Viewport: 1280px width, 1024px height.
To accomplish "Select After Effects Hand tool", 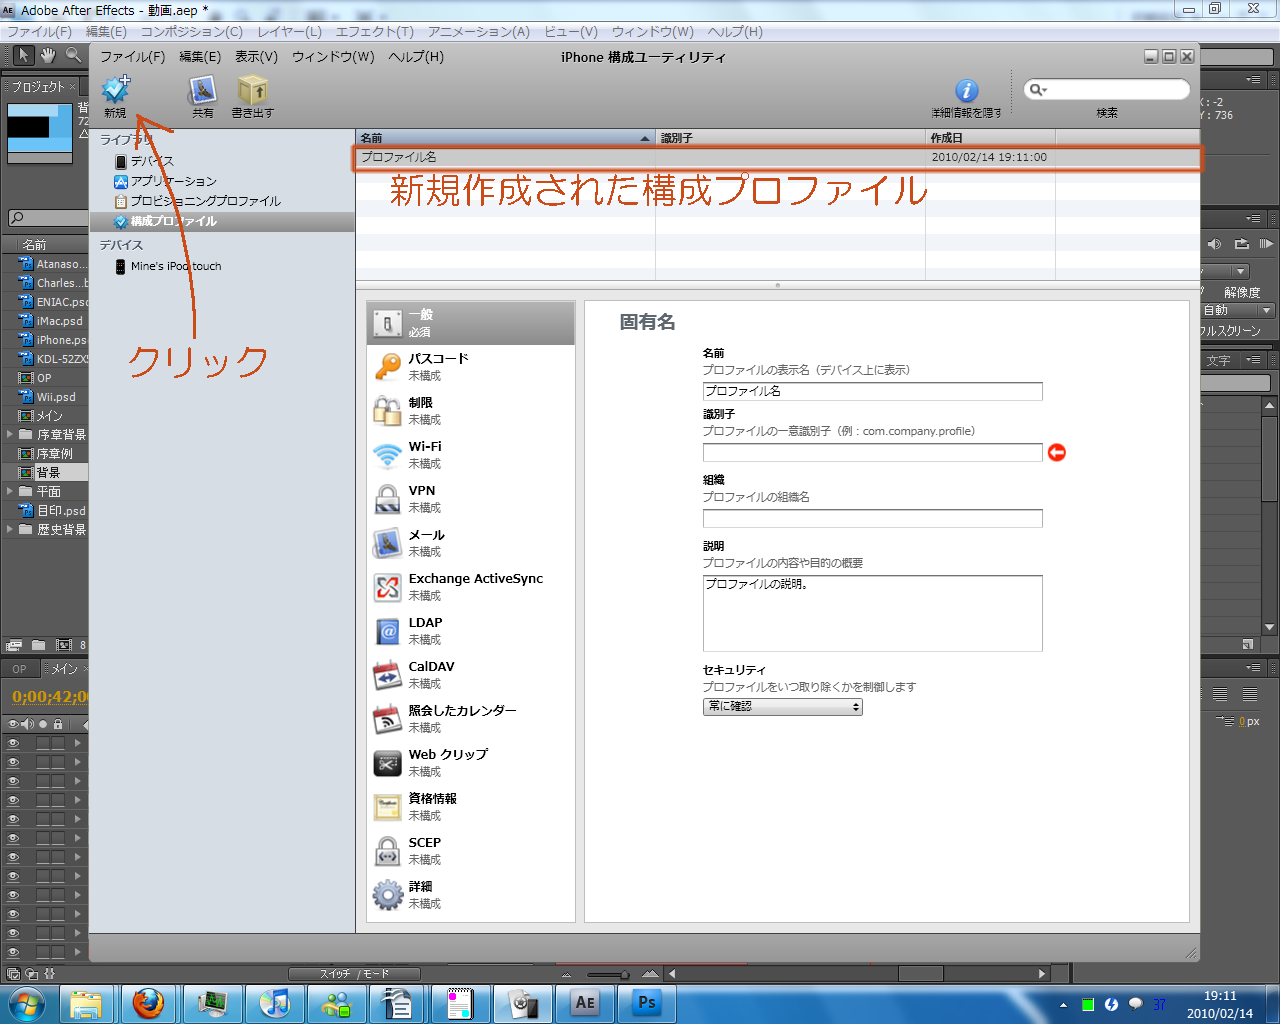I will tap(48, 55).
